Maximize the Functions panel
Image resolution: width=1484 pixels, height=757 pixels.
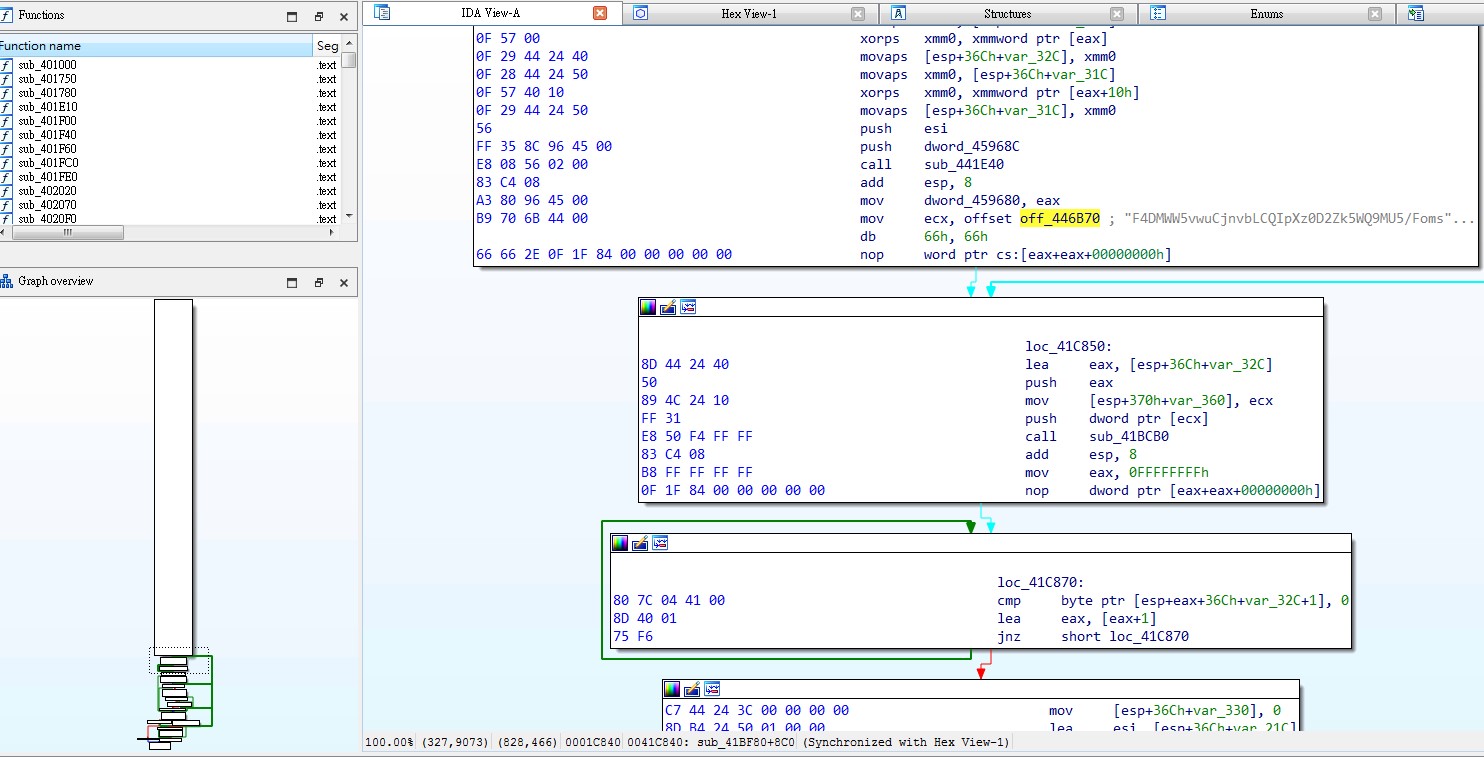[x=292, y=16]
